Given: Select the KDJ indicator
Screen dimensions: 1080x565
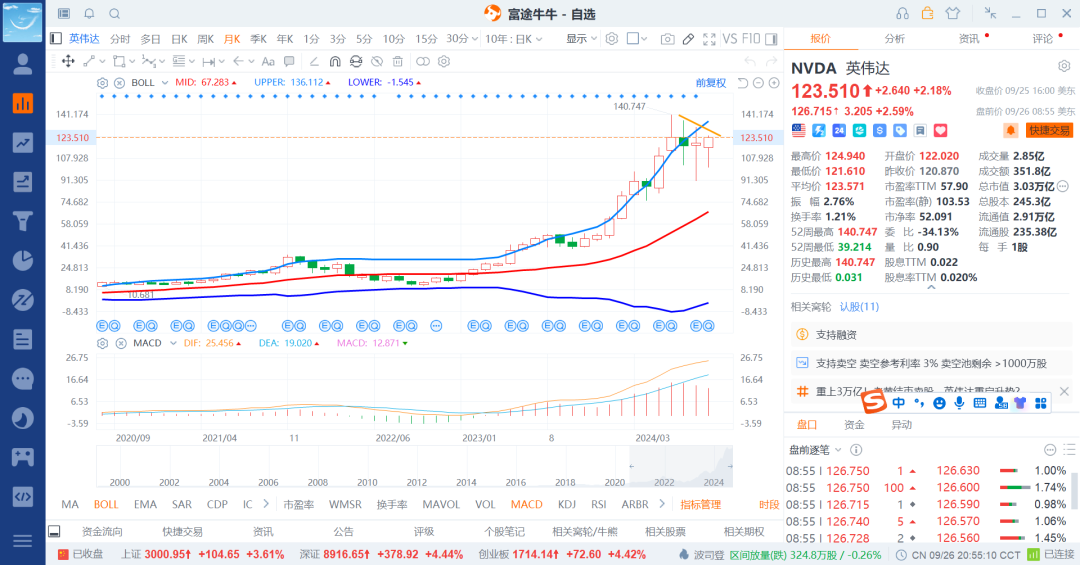Looking at the screenshot, I should coord(567,504).
